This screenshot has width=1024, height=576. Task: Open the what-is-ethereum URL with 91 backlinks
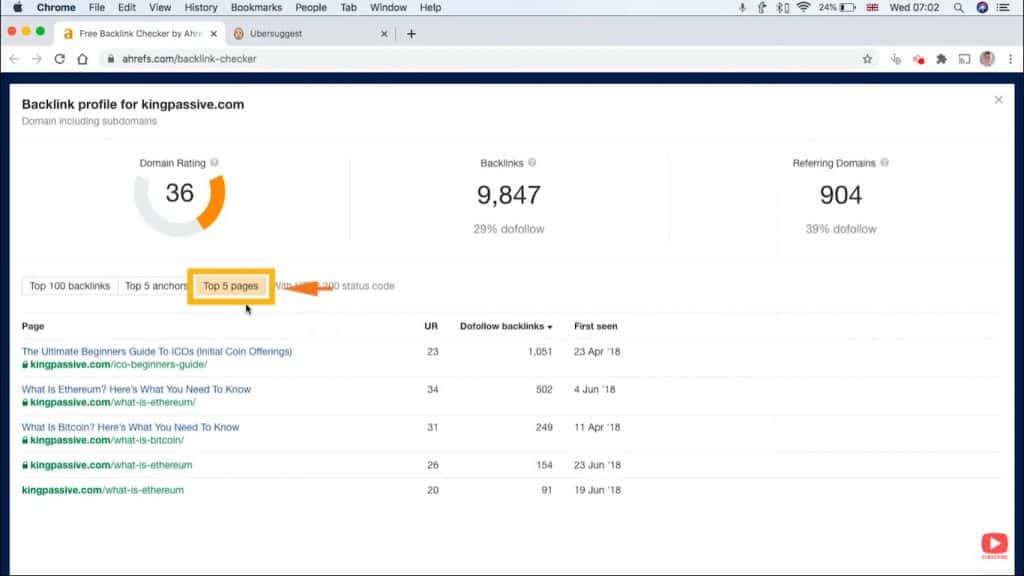point(103,490)
